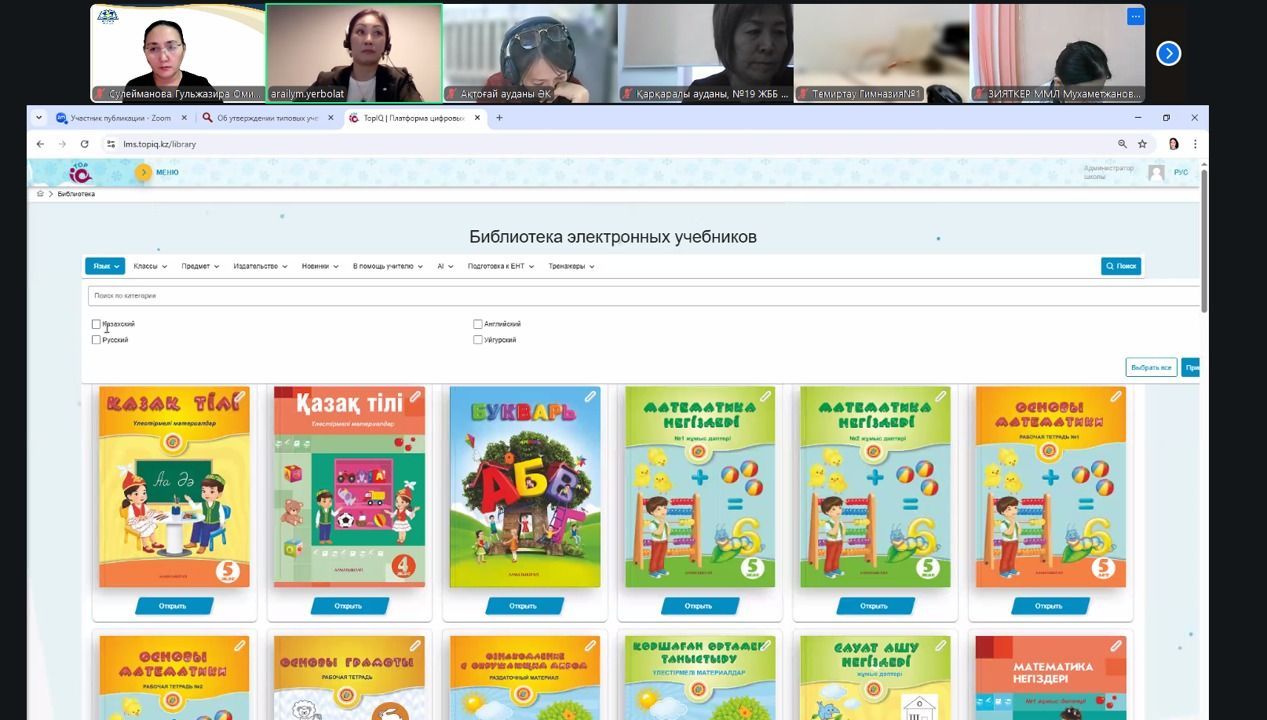Check the Казахский language checkbox
The width and height of the screenshot is (1267, 720).
96,324
